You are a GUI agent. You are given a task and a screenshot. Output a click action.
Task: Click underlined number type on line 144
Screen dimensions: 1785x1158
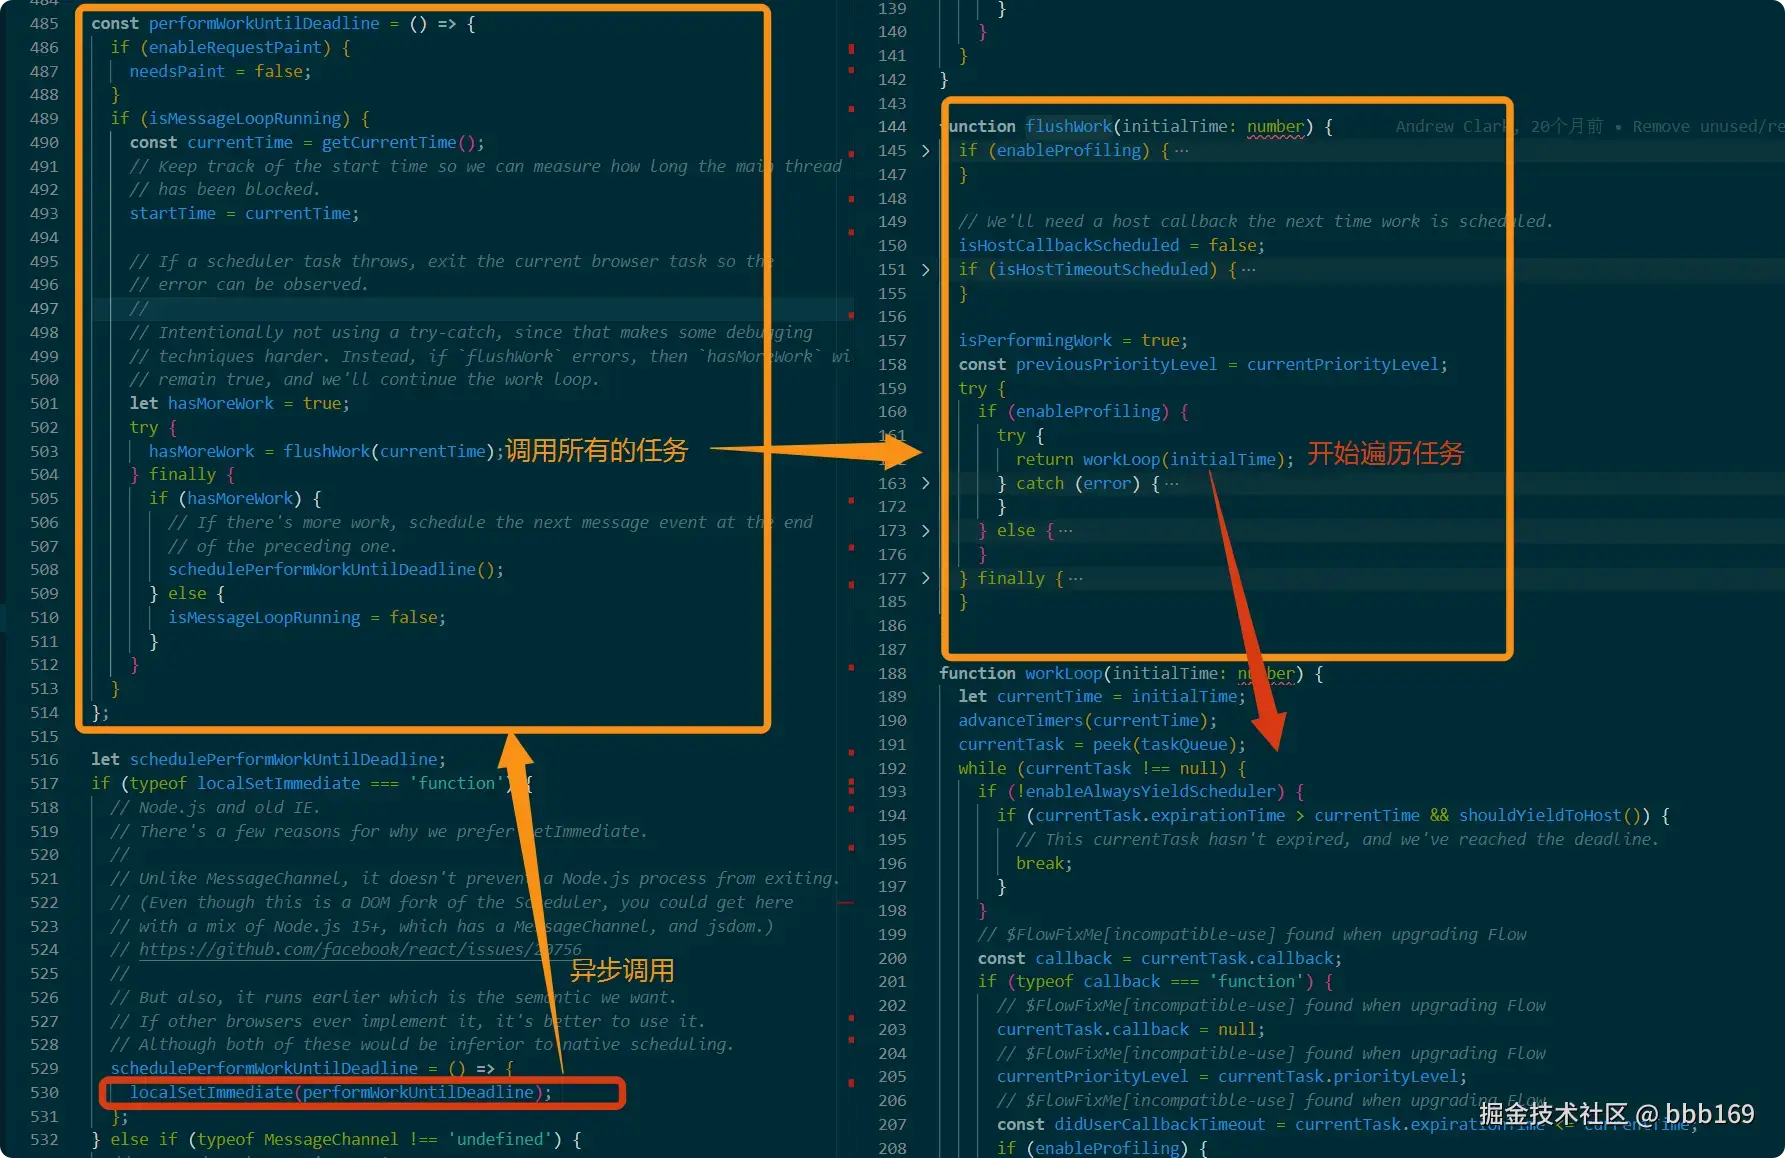pos(1275,127)
